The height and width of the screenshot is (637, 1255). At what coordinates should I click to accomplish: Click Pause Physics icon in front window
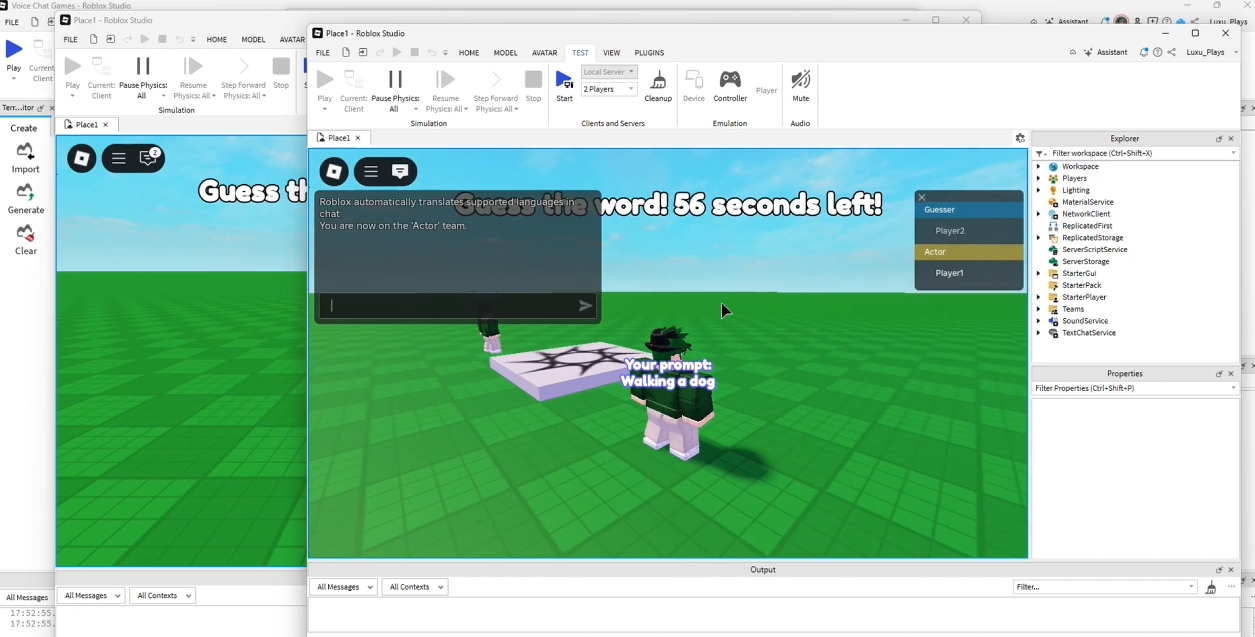tap(395, 79)
